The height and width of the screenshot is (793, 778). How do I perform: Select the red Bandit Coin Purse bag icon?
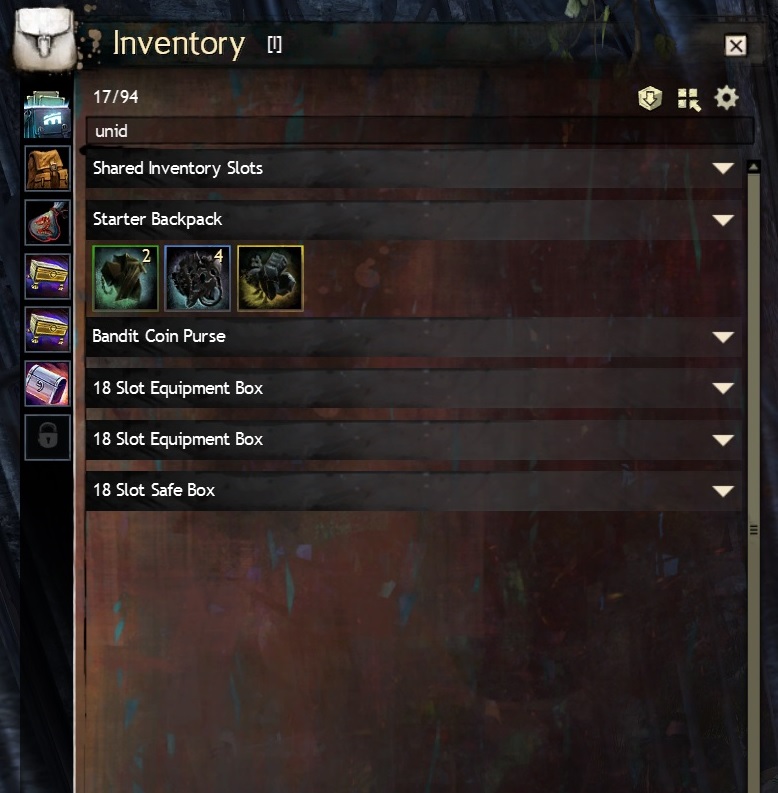tap(48, 223)
